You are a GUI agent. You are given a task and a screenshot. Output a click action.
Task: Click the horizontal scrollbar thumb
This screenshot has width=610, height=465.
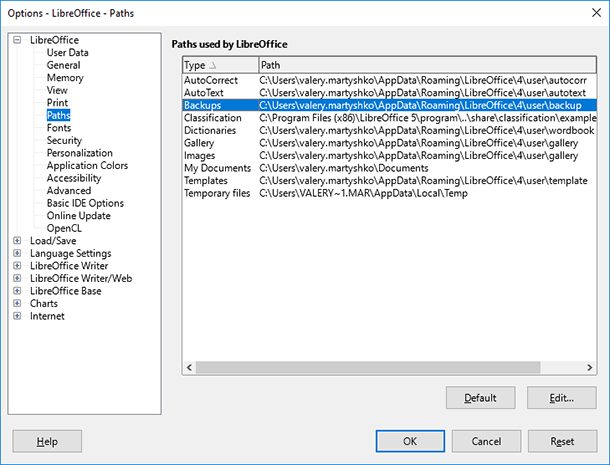(368, 367)
